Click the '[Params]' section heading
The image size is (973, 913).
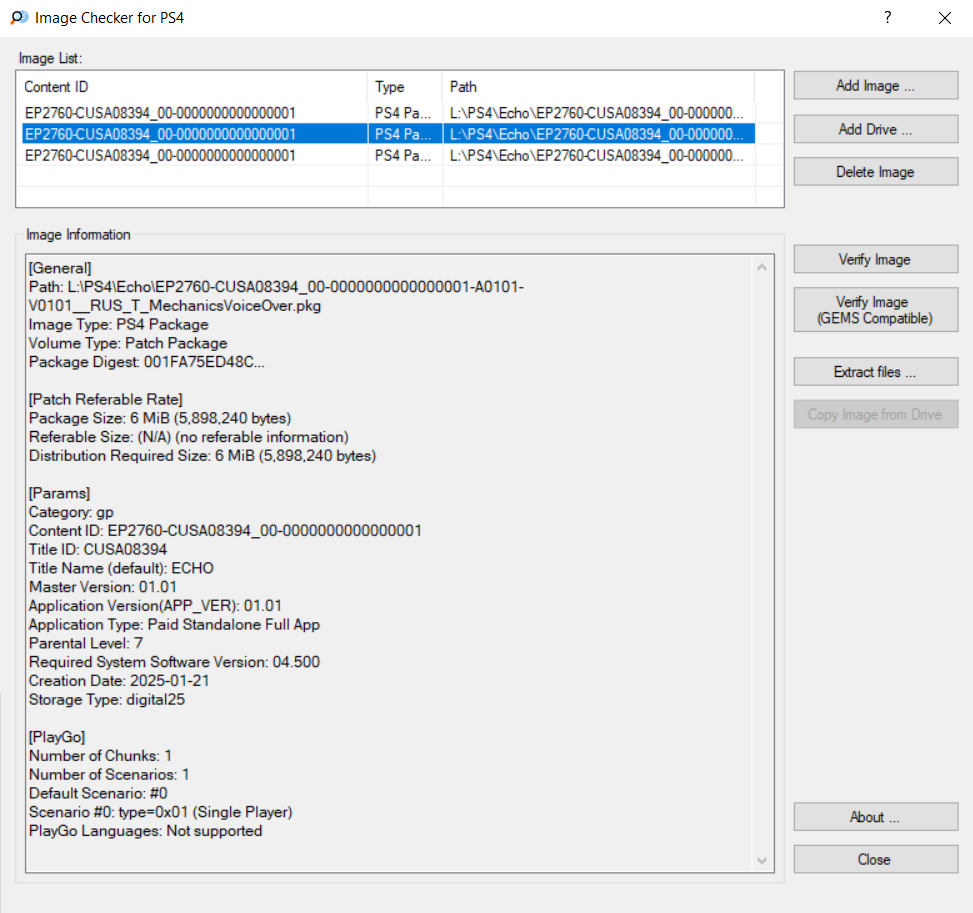60,493
